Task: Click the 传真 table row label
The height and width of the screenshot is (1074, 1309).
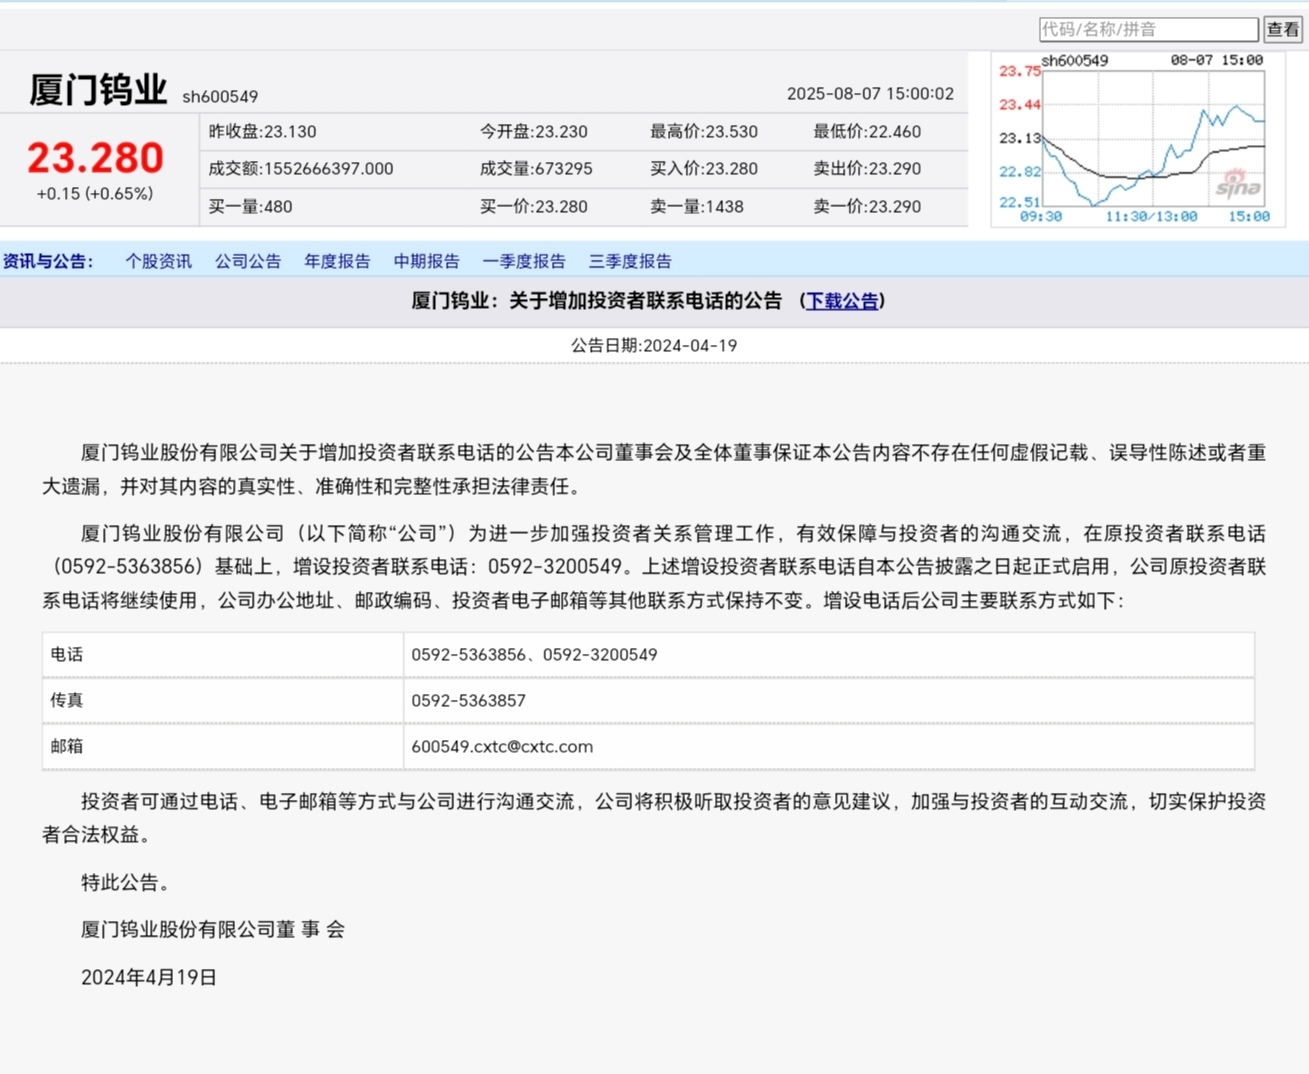Action: [x=67, y=700]
